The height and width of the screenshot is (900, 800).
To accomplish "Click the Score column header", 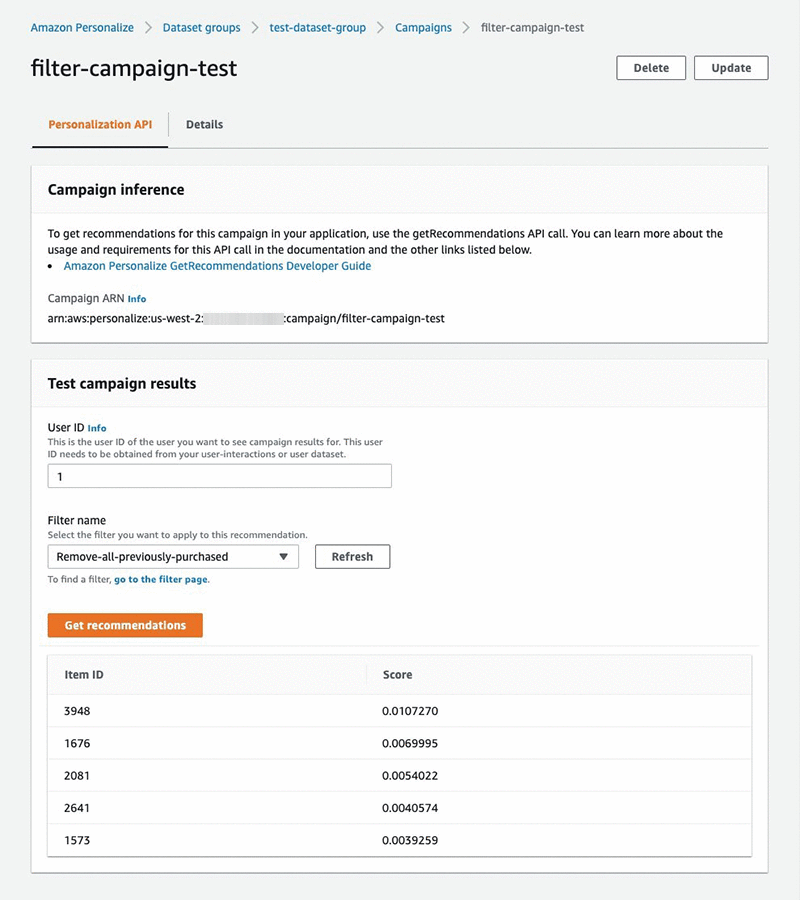I will (397, 675).
